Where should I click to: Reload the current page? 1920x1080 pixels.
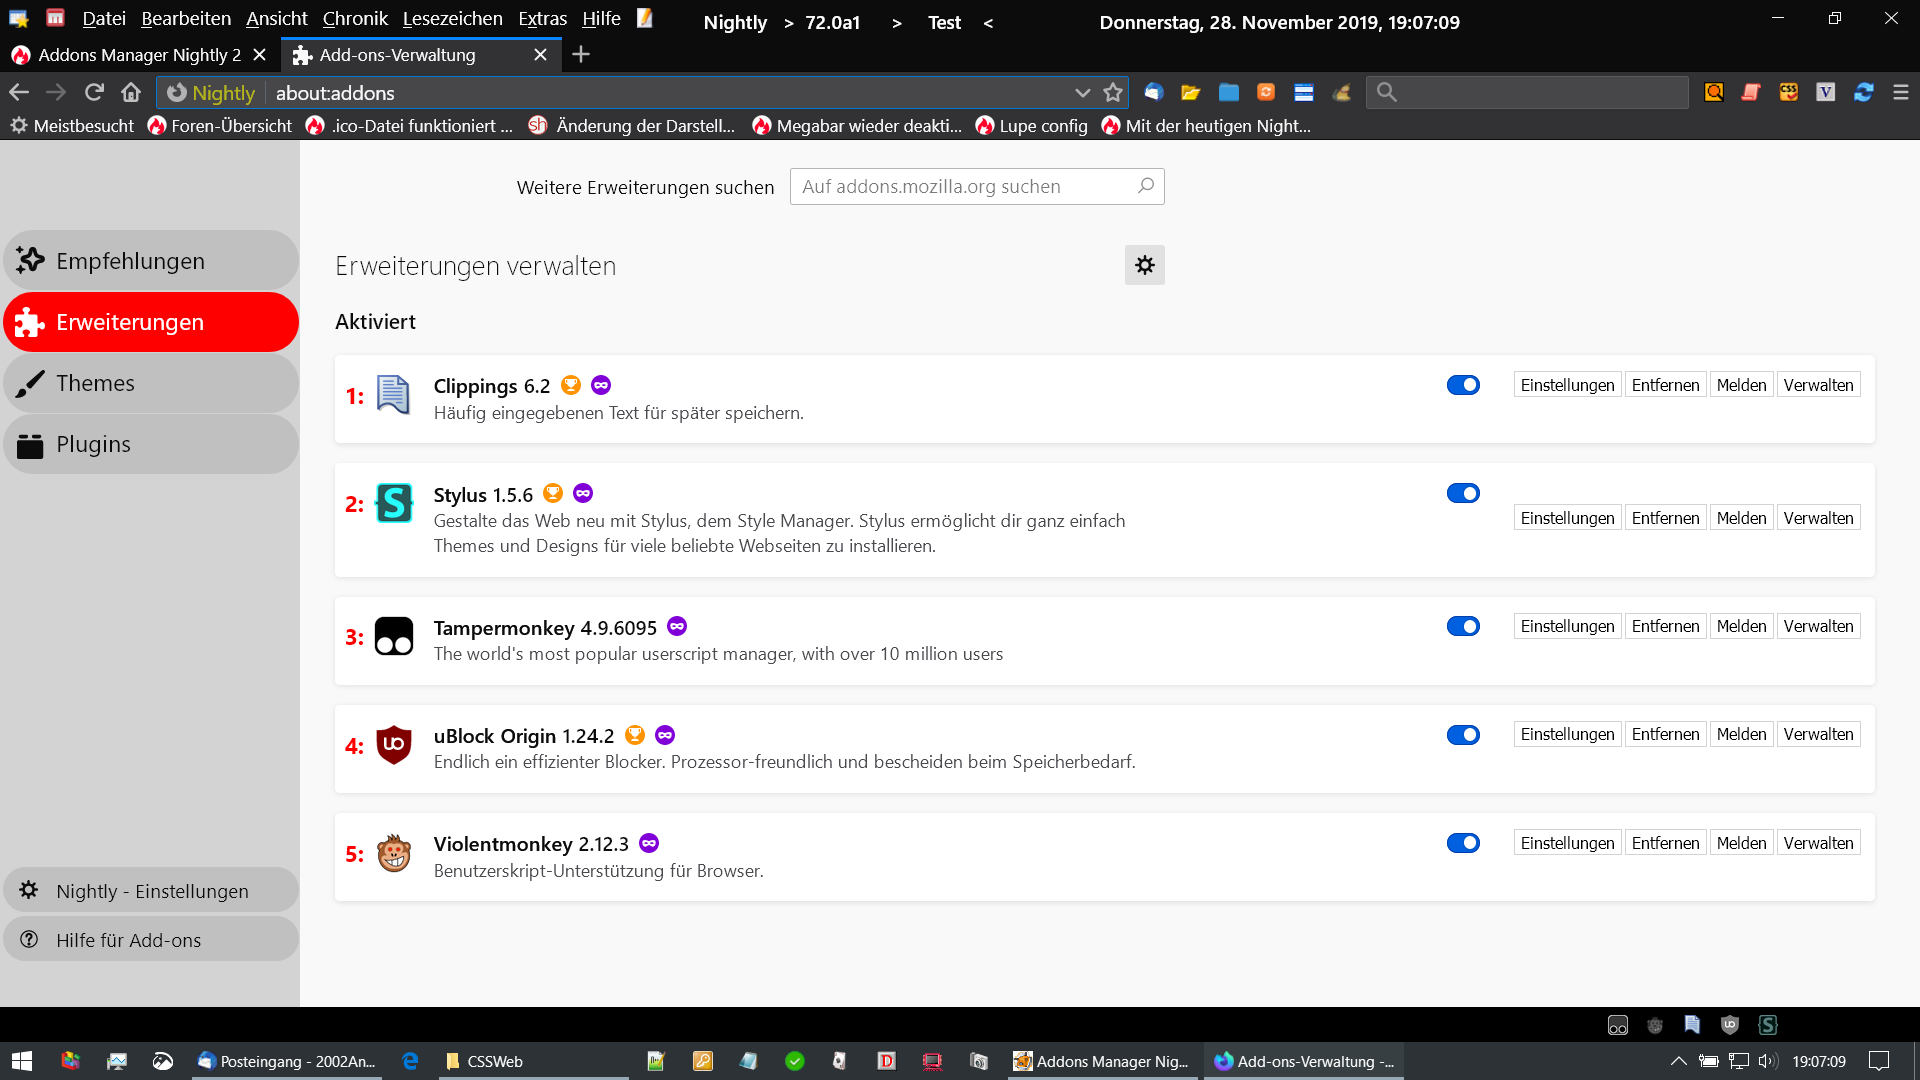tap(94, 93)
